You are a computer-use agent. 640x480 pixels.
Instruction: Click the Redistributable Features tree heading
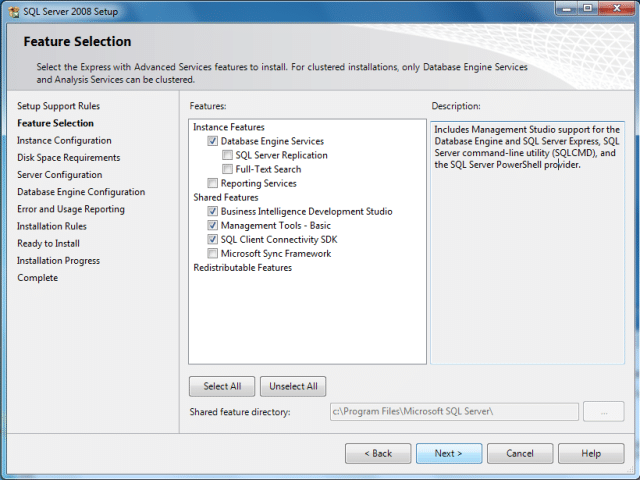(242, 268)
